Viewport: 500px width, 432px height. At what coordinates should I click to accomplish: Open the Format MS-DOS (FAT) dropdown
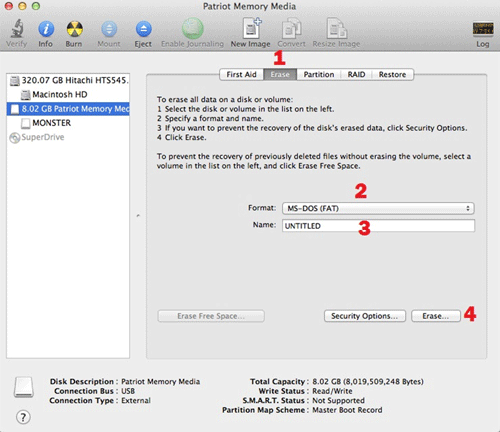click(378, 209)
